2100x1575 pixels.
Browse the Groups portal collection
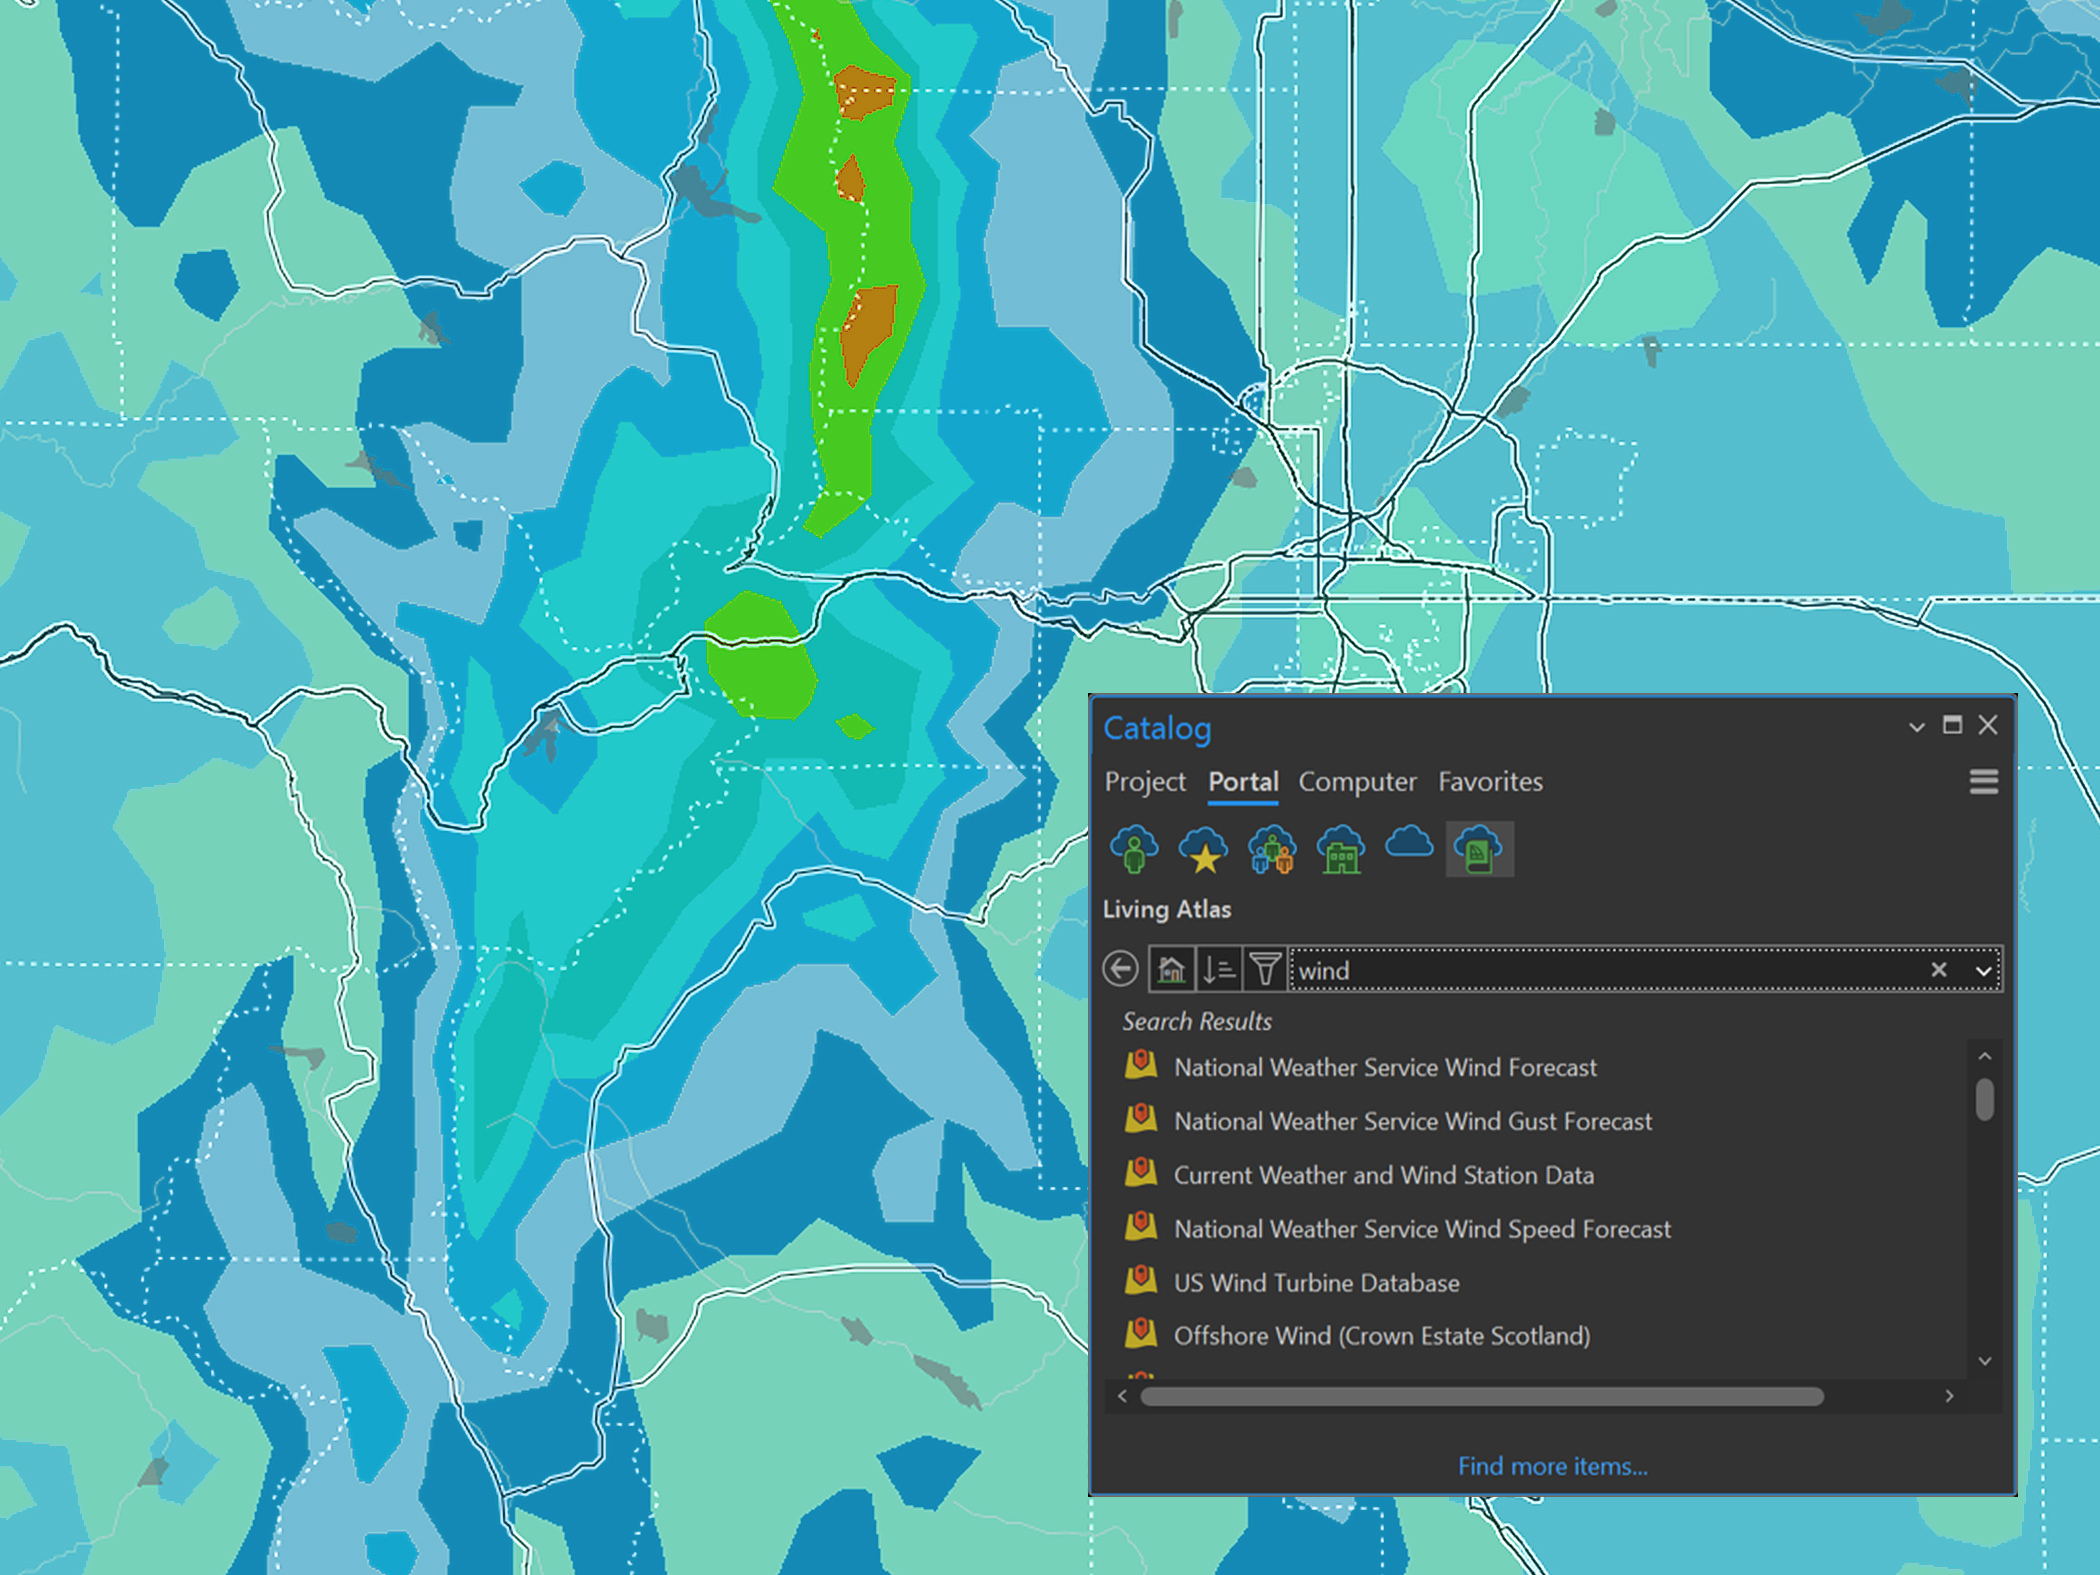point(1271,849)
